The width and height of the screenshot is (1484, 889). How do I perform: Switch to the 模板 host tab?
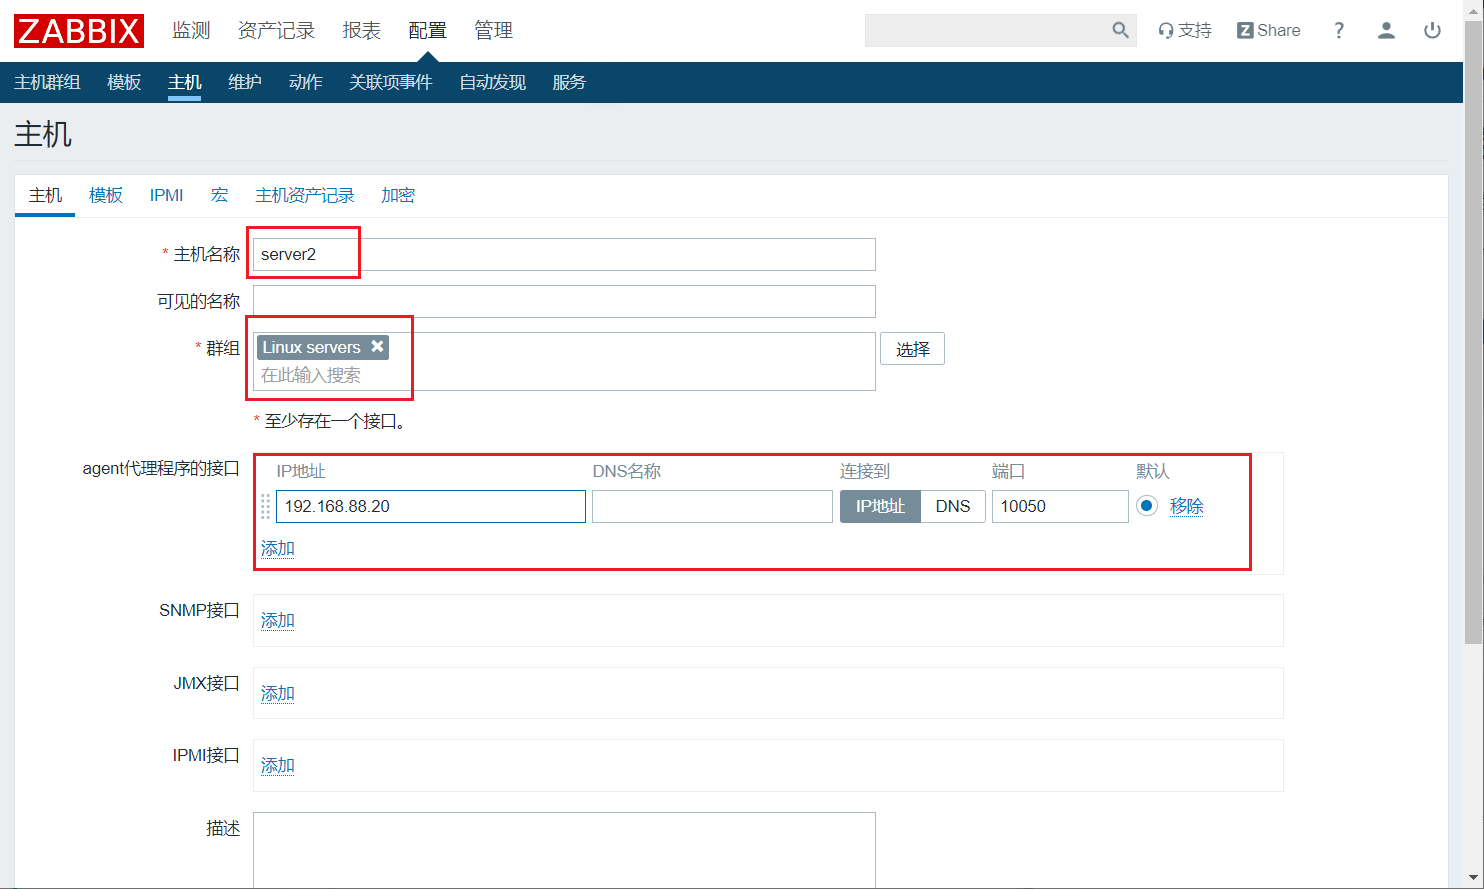106,195
